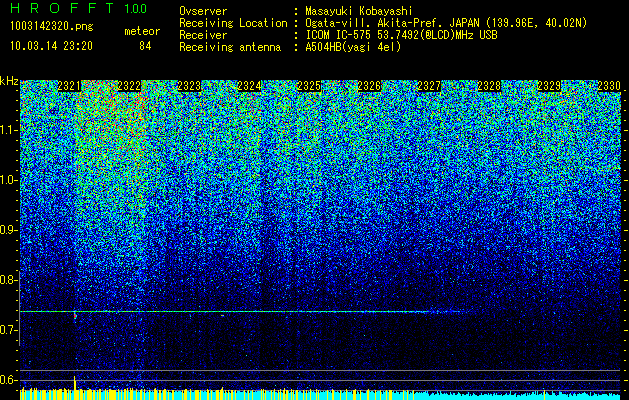Click the 2327 time marker label
Viewport: 629px width, 400px height.
(x=429, y=86)
